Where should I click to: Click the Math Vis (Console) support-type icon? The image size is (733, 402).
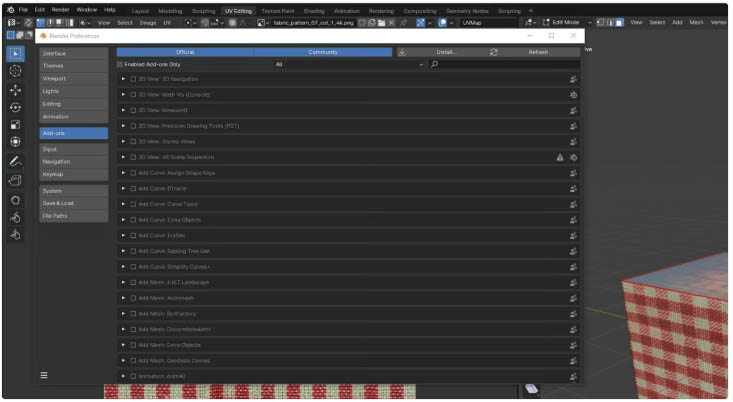[574, 94]
